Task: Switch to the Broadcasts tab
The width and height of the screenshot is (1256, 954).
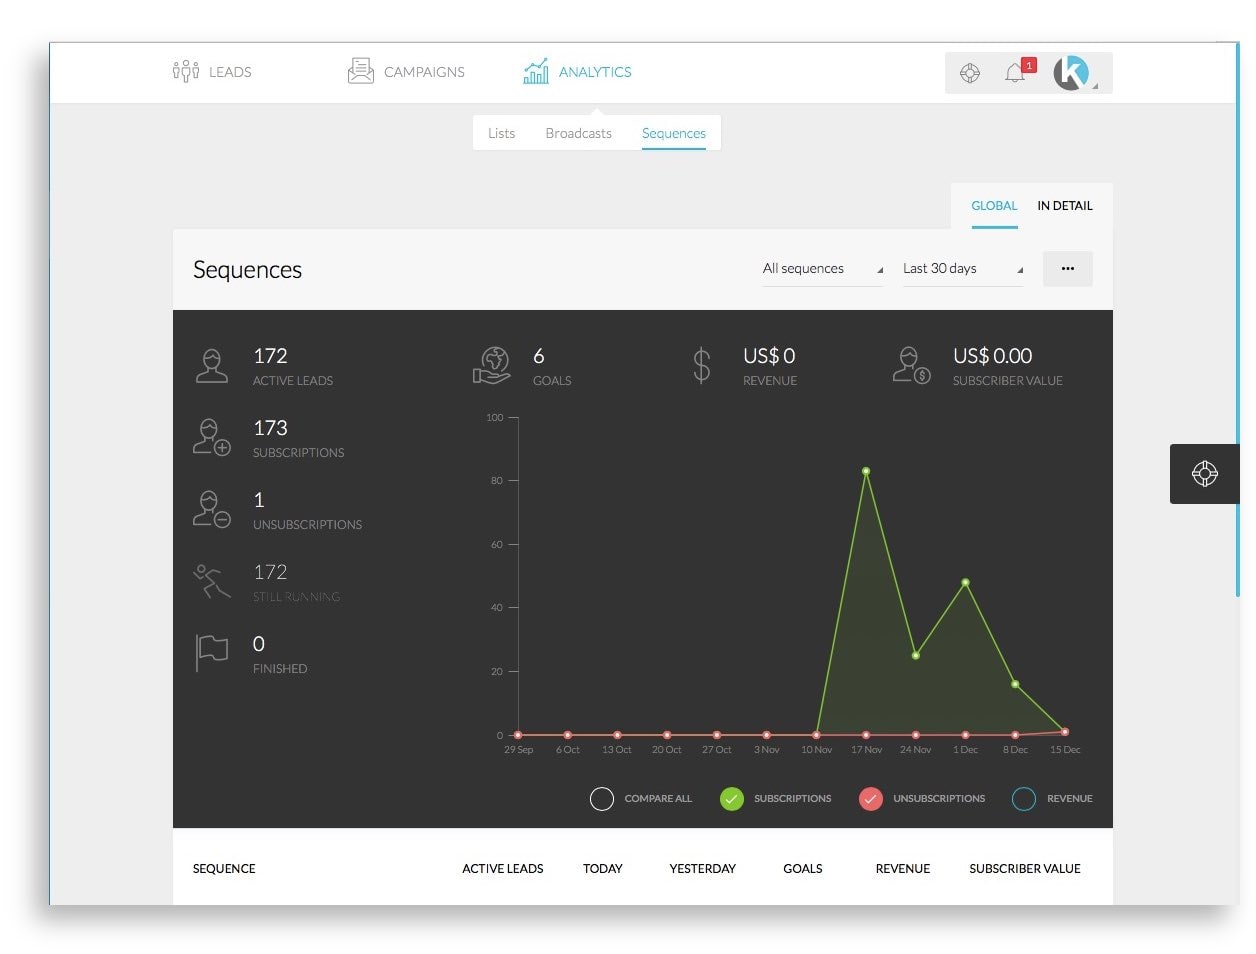Action: coord(578,133)
